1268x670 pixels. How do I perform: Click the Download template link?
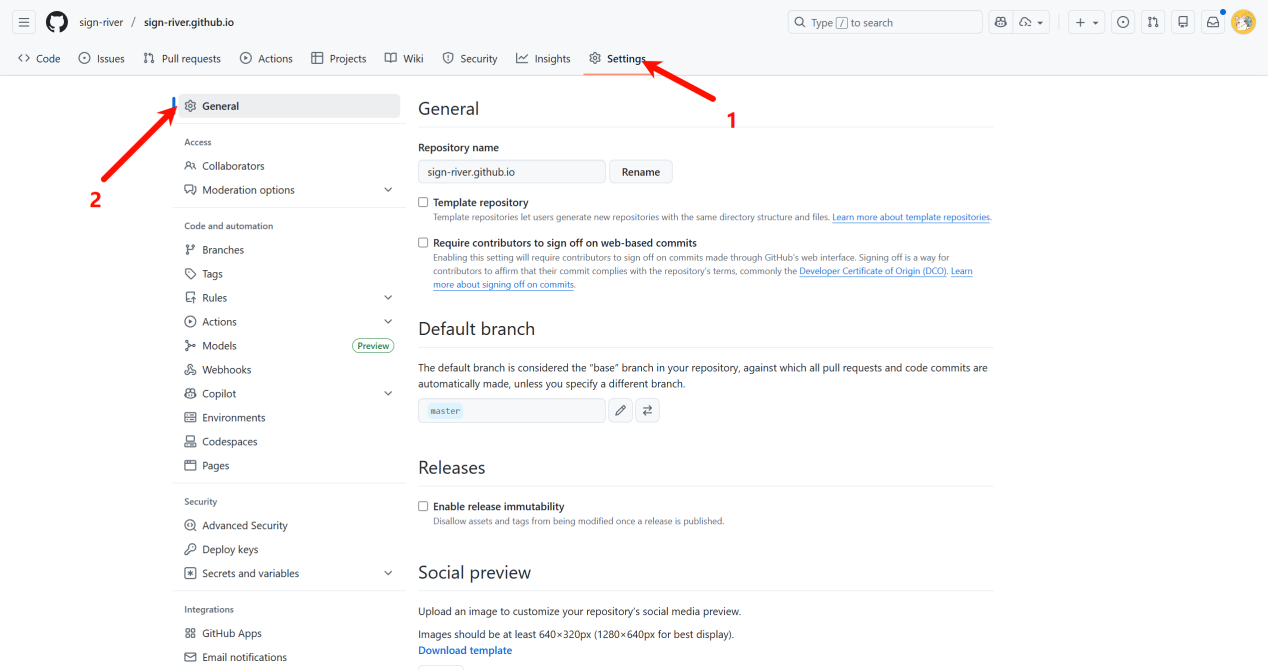[465, 651]
